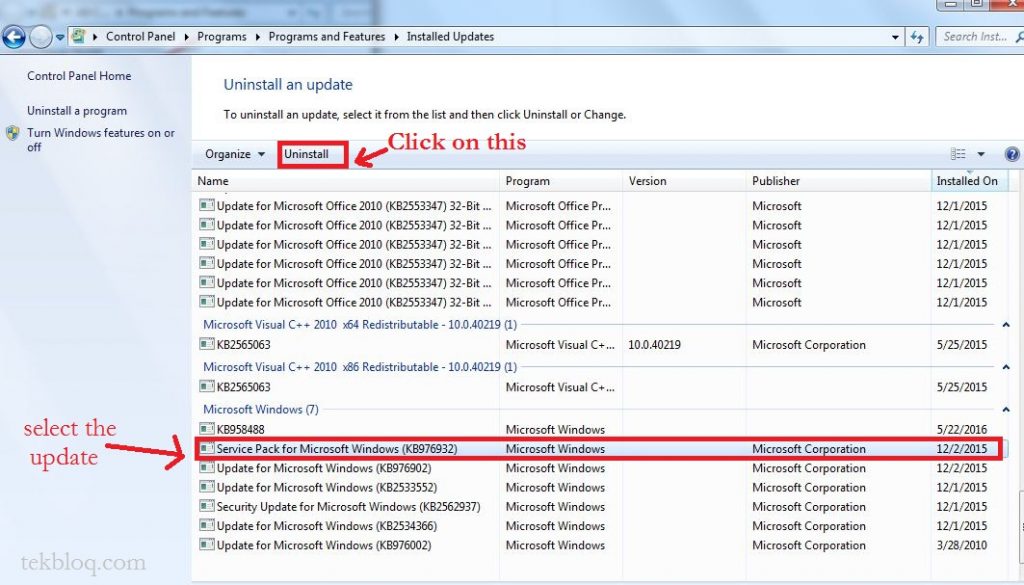This screenshot has width=1024, height=585.
Task: Click the 3/28/2010 install date
Action: [962, 545]
